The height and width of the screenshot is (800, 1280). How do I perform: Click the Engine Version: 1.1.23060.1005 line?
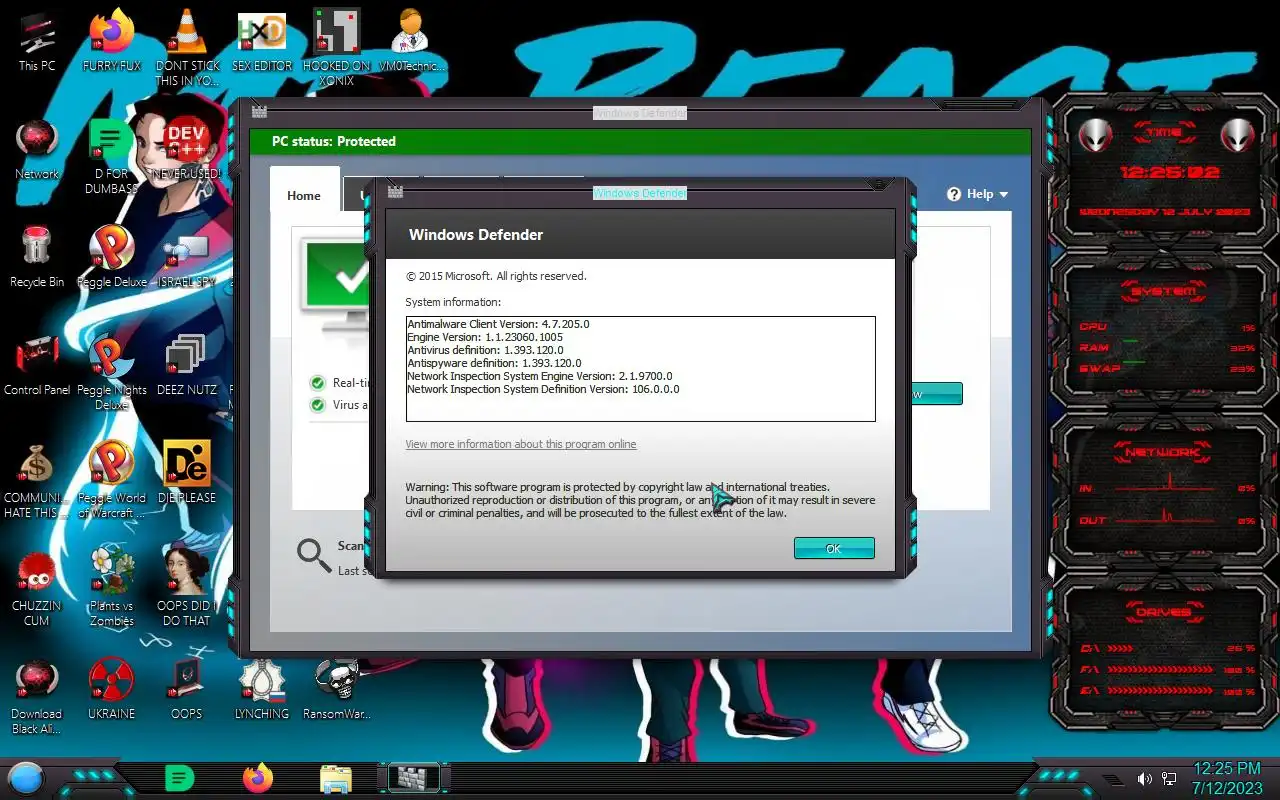pos(485,337)
